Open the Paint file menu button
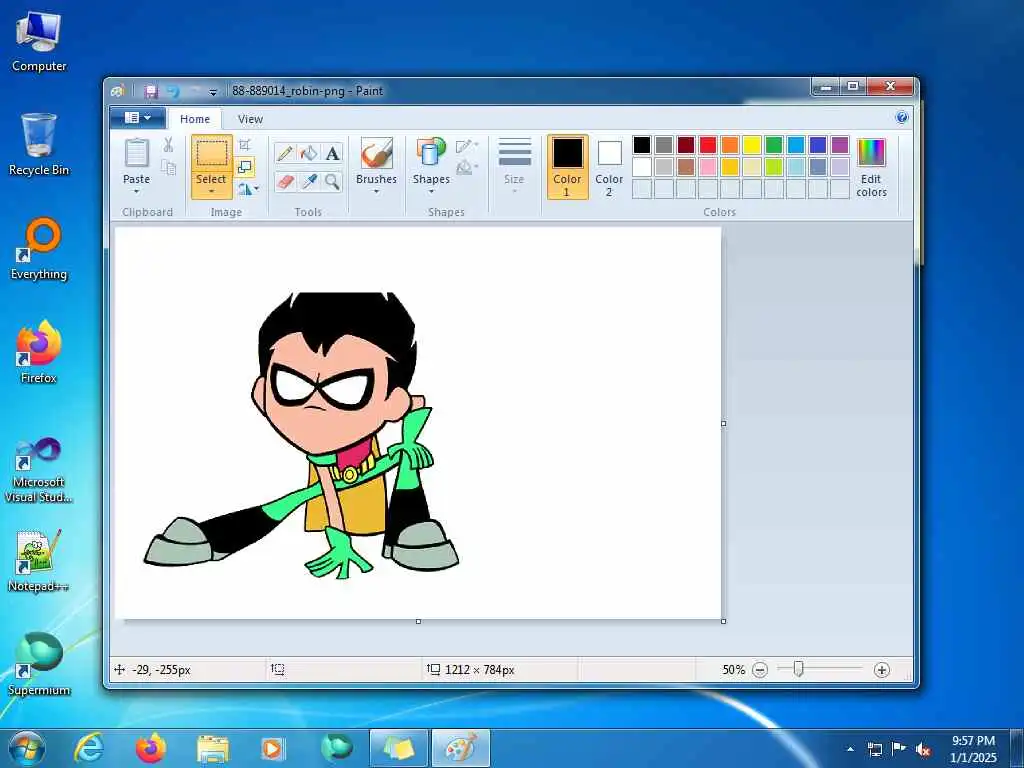Image resolution: width=1024 pixels, height=768 pixels. pyautogui.click(x=137, y=118)
